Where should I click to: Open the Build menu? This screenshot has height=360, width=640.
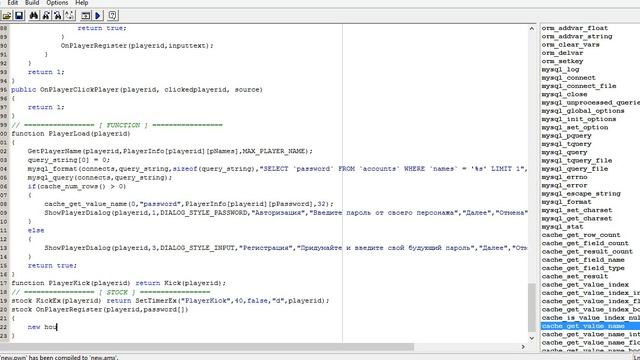[32, 3]
